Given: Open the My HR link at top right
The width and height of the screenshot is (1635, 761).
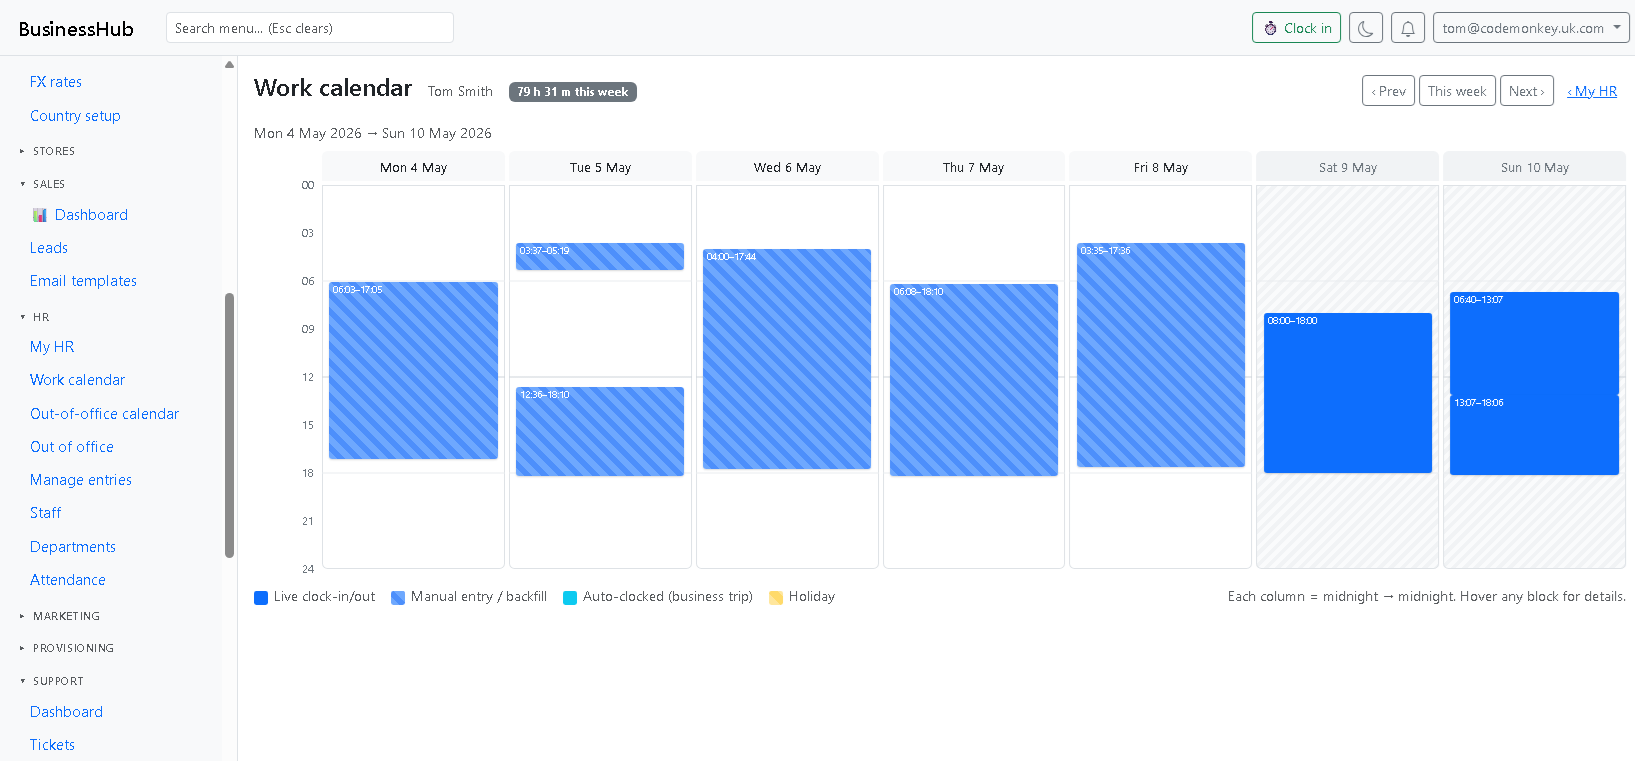Looking at the screenshot, I should [x=1592, y=91].
